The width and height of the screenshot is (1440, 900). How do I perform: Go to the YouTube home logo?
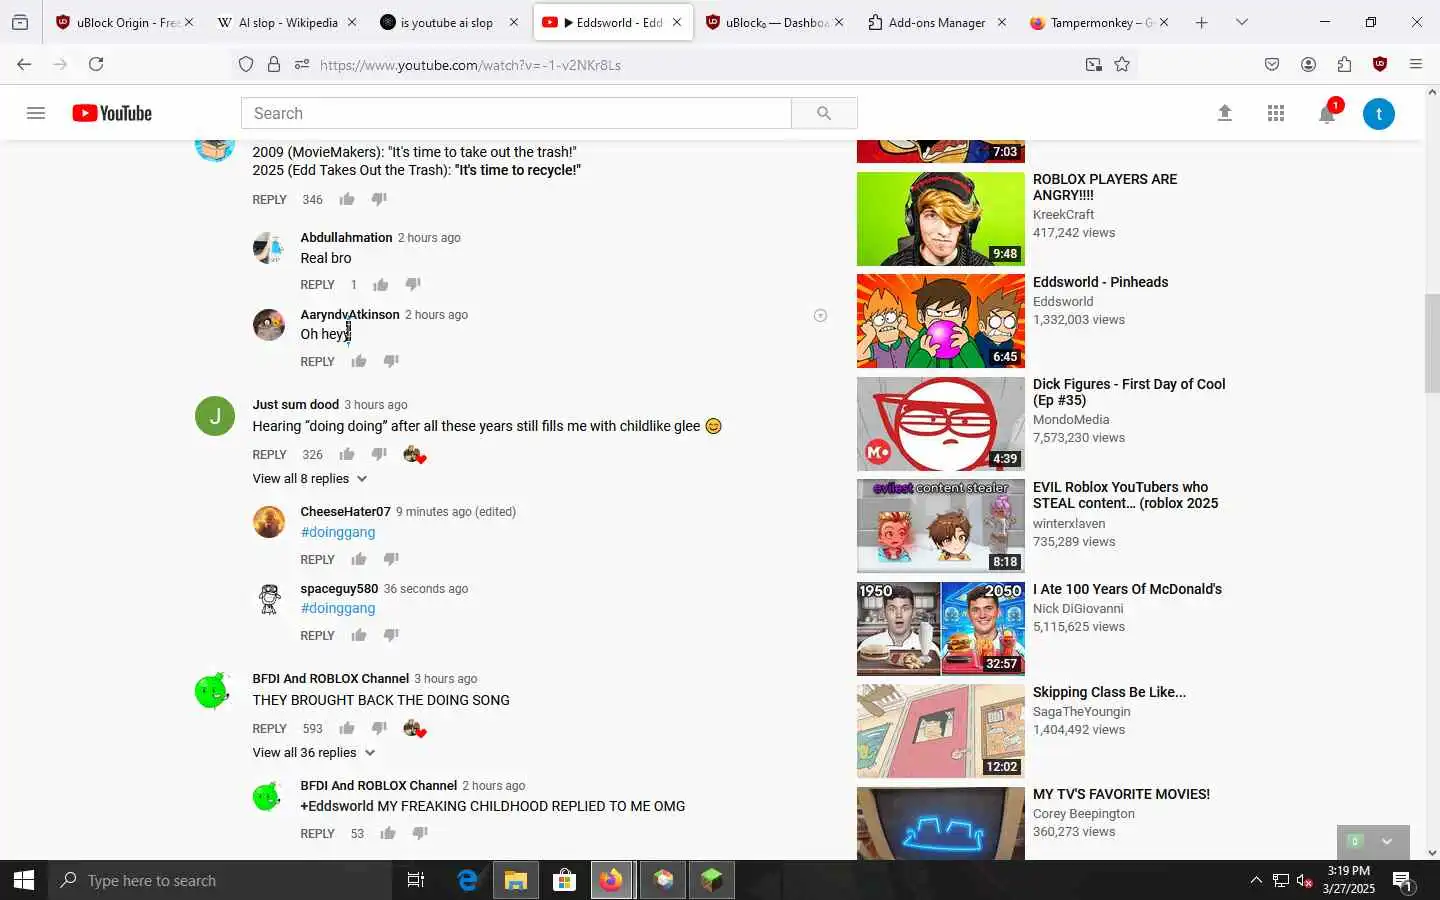tap(112, 113)
